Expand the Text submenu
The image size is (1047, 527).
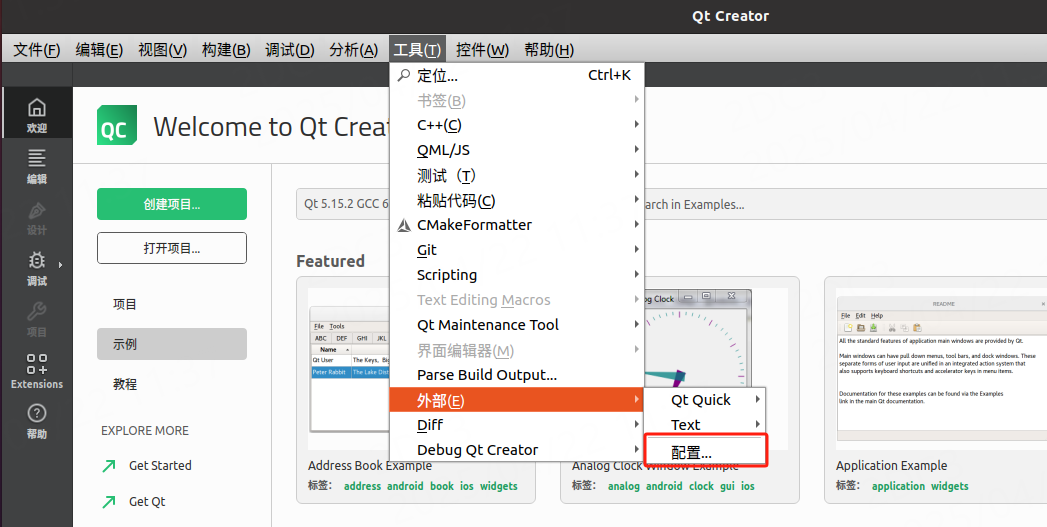pos(705,425)
